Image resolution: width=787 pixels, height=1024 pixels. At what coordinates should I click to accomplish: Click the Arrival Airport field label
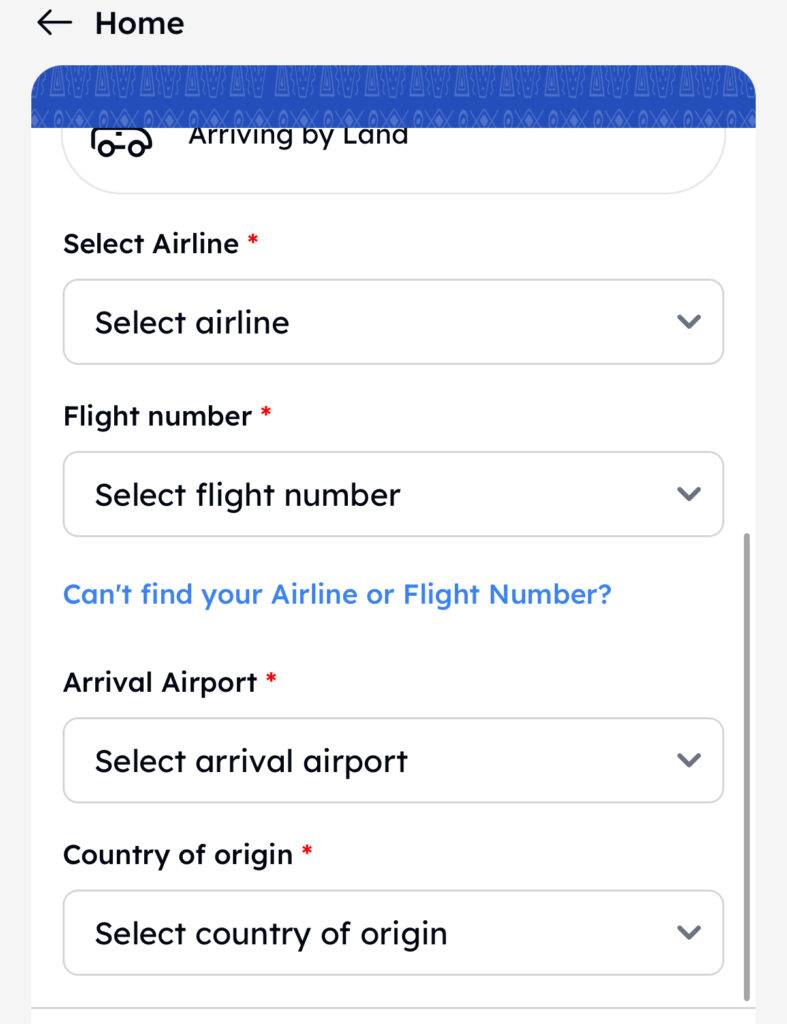pos(160,683)
